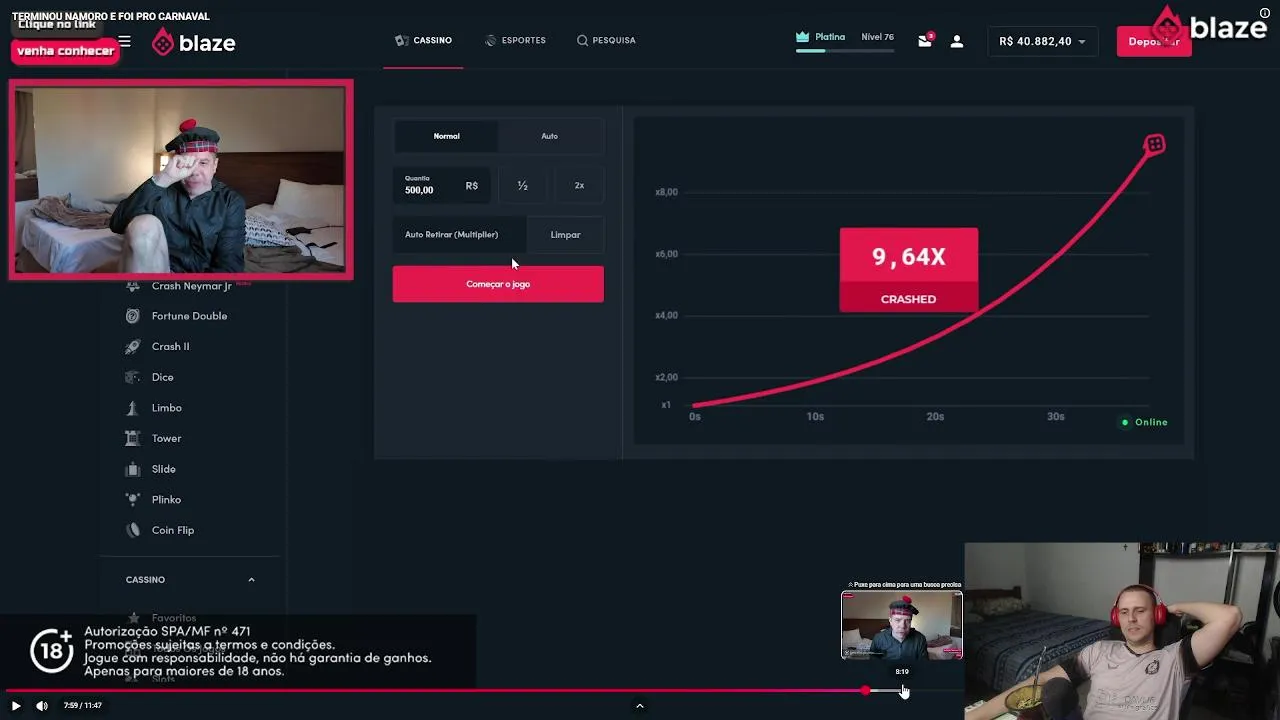Viewport: 1280px width, 720px height.
Task: Click the Limpar button
Action: (565, 234)
